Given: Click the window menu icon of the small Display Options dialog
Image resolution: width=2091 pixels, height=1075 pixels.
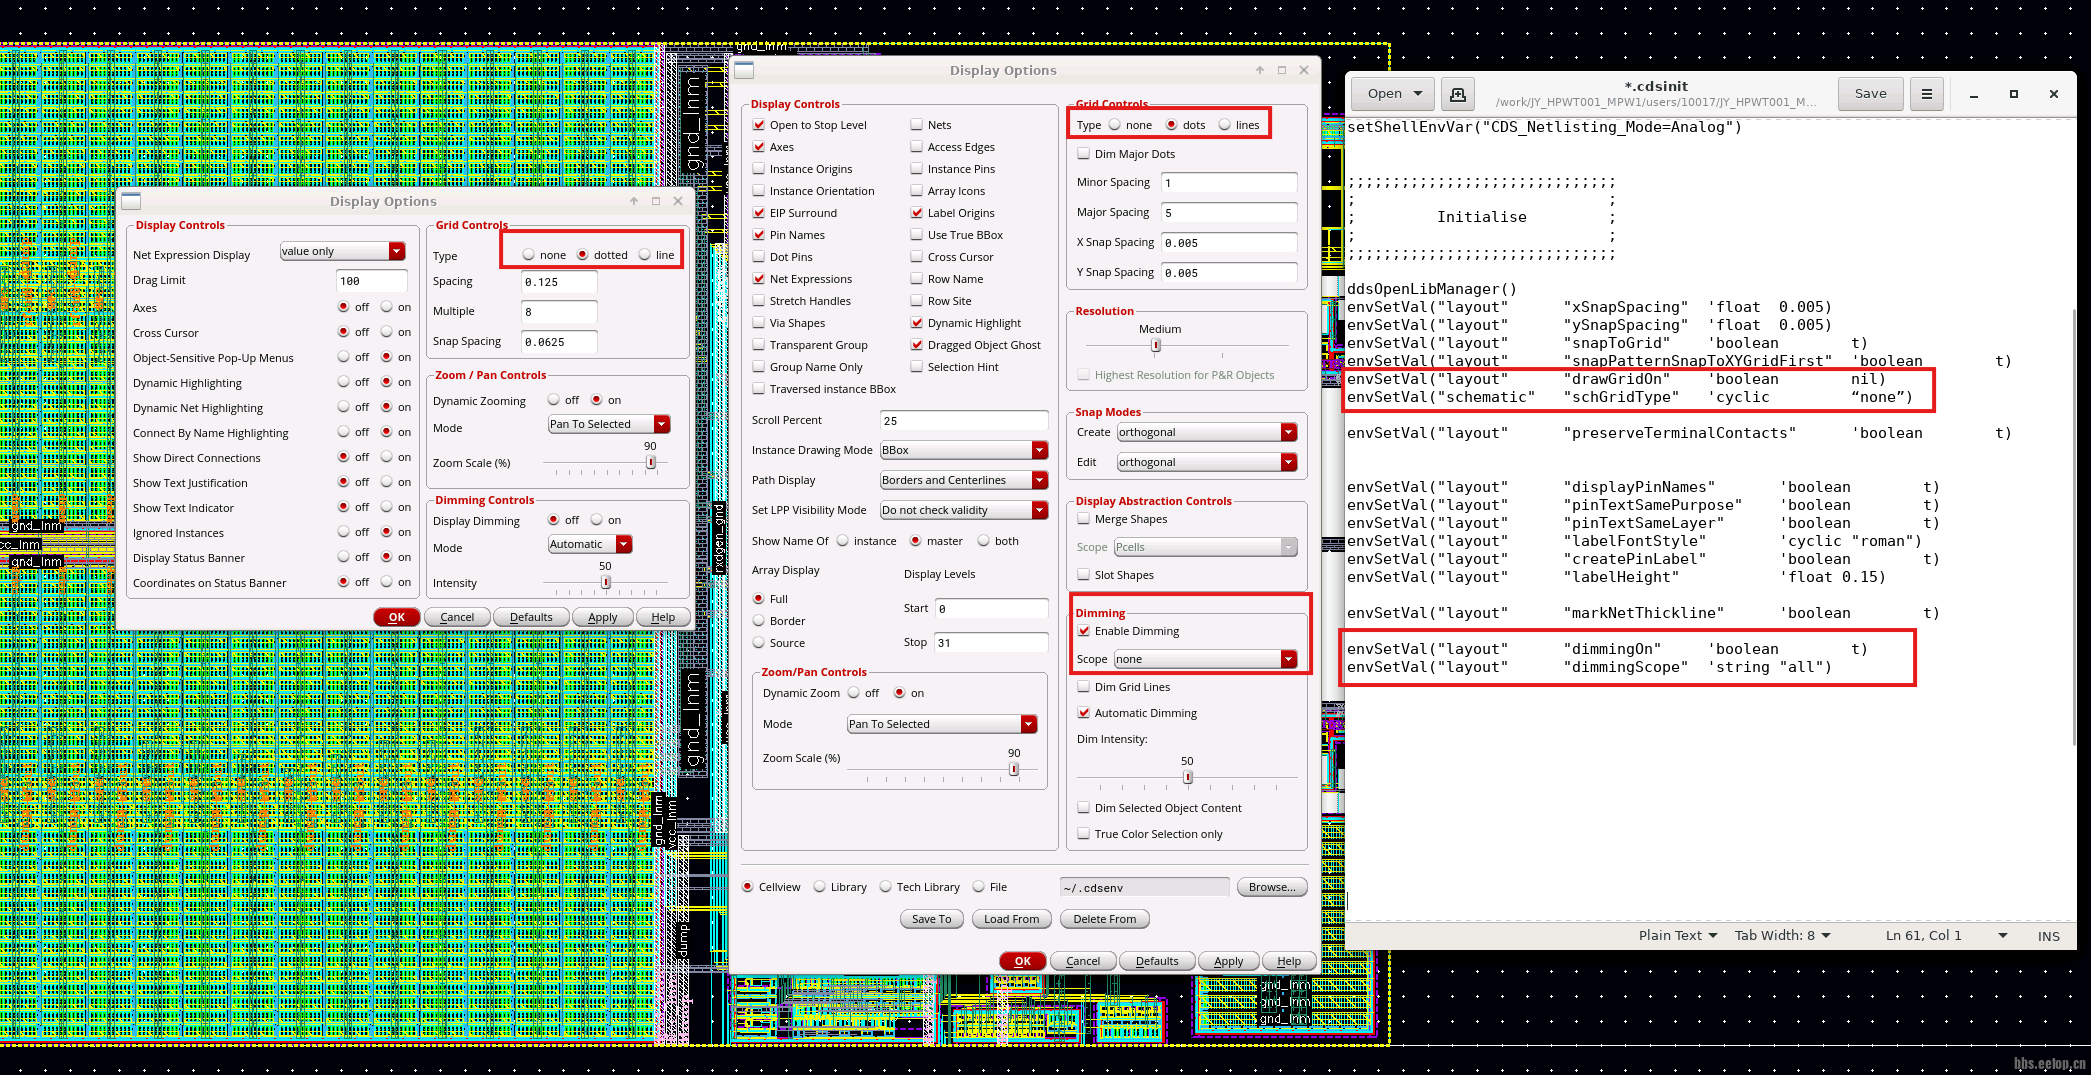Looking at the screenshot, I should 131,201.
